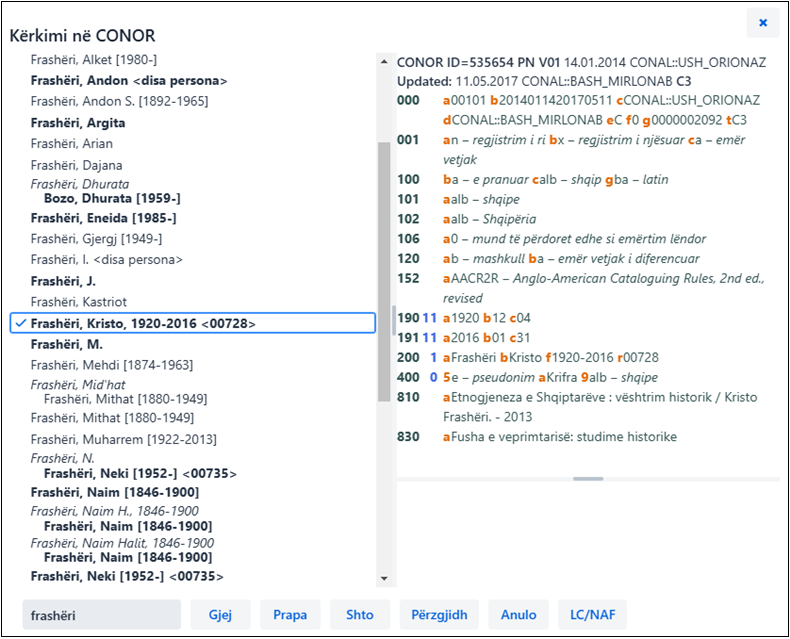Click field 190 with a1920
This screenshot has width=790, height=639.
coord(464,318)
